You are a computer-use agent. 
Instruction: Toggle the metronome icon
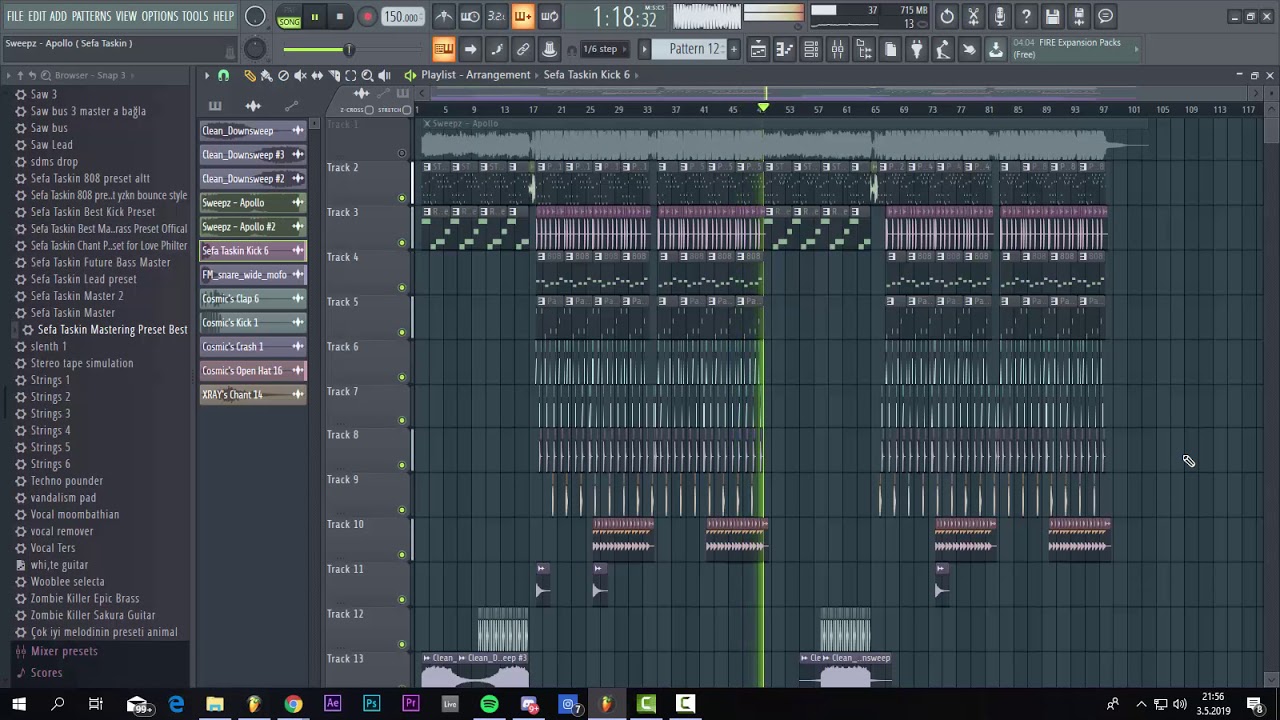pyautogui.click(x=444, y=16)
